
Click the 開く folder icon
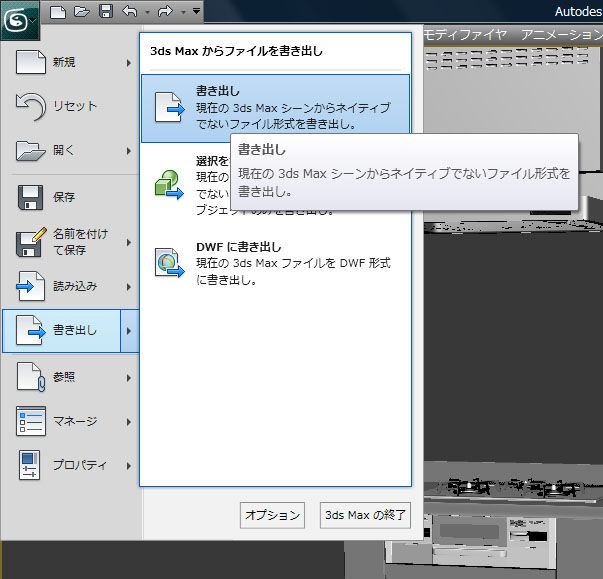[31, 150]
